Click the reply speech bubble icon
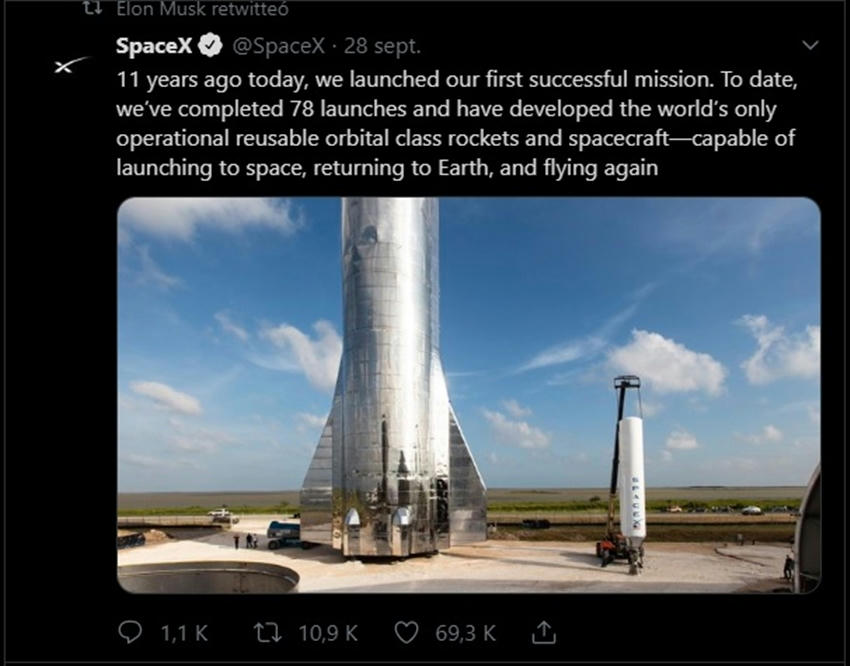Viewport: 850px width, 666px height. coord(132,631)
